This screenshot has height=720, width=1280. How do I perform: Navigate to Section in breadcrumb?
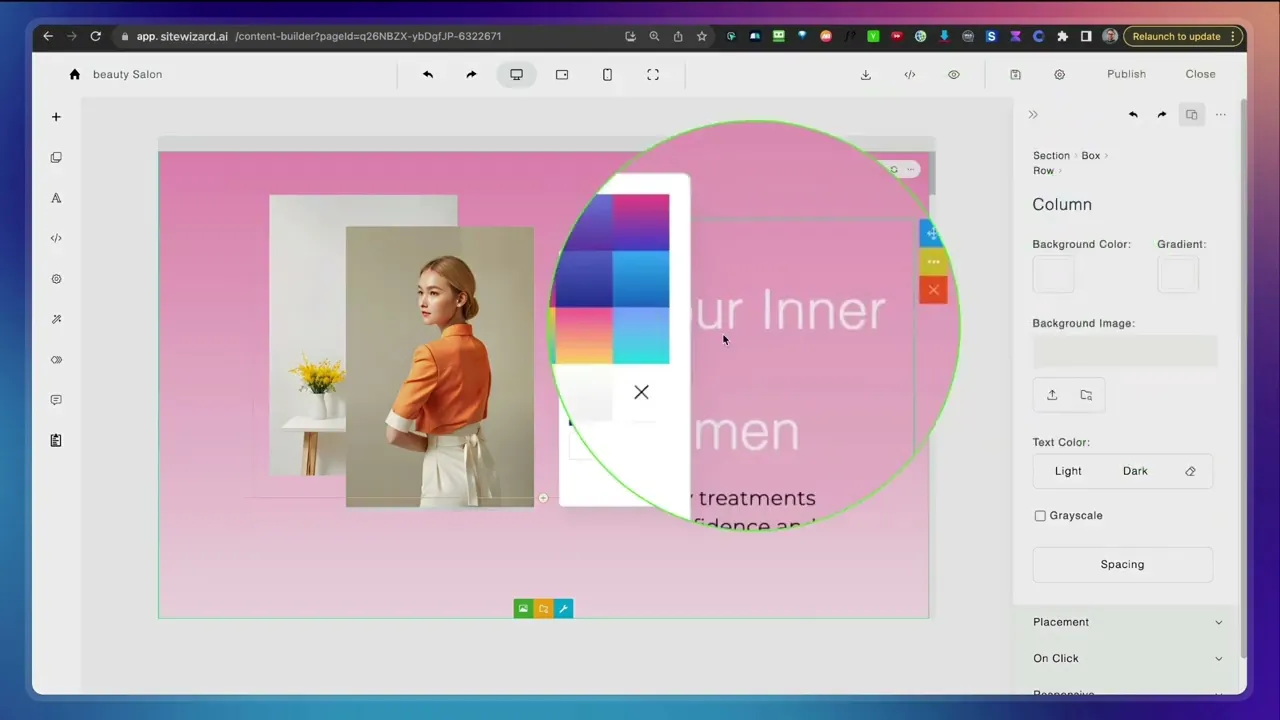click(1051, 156)
